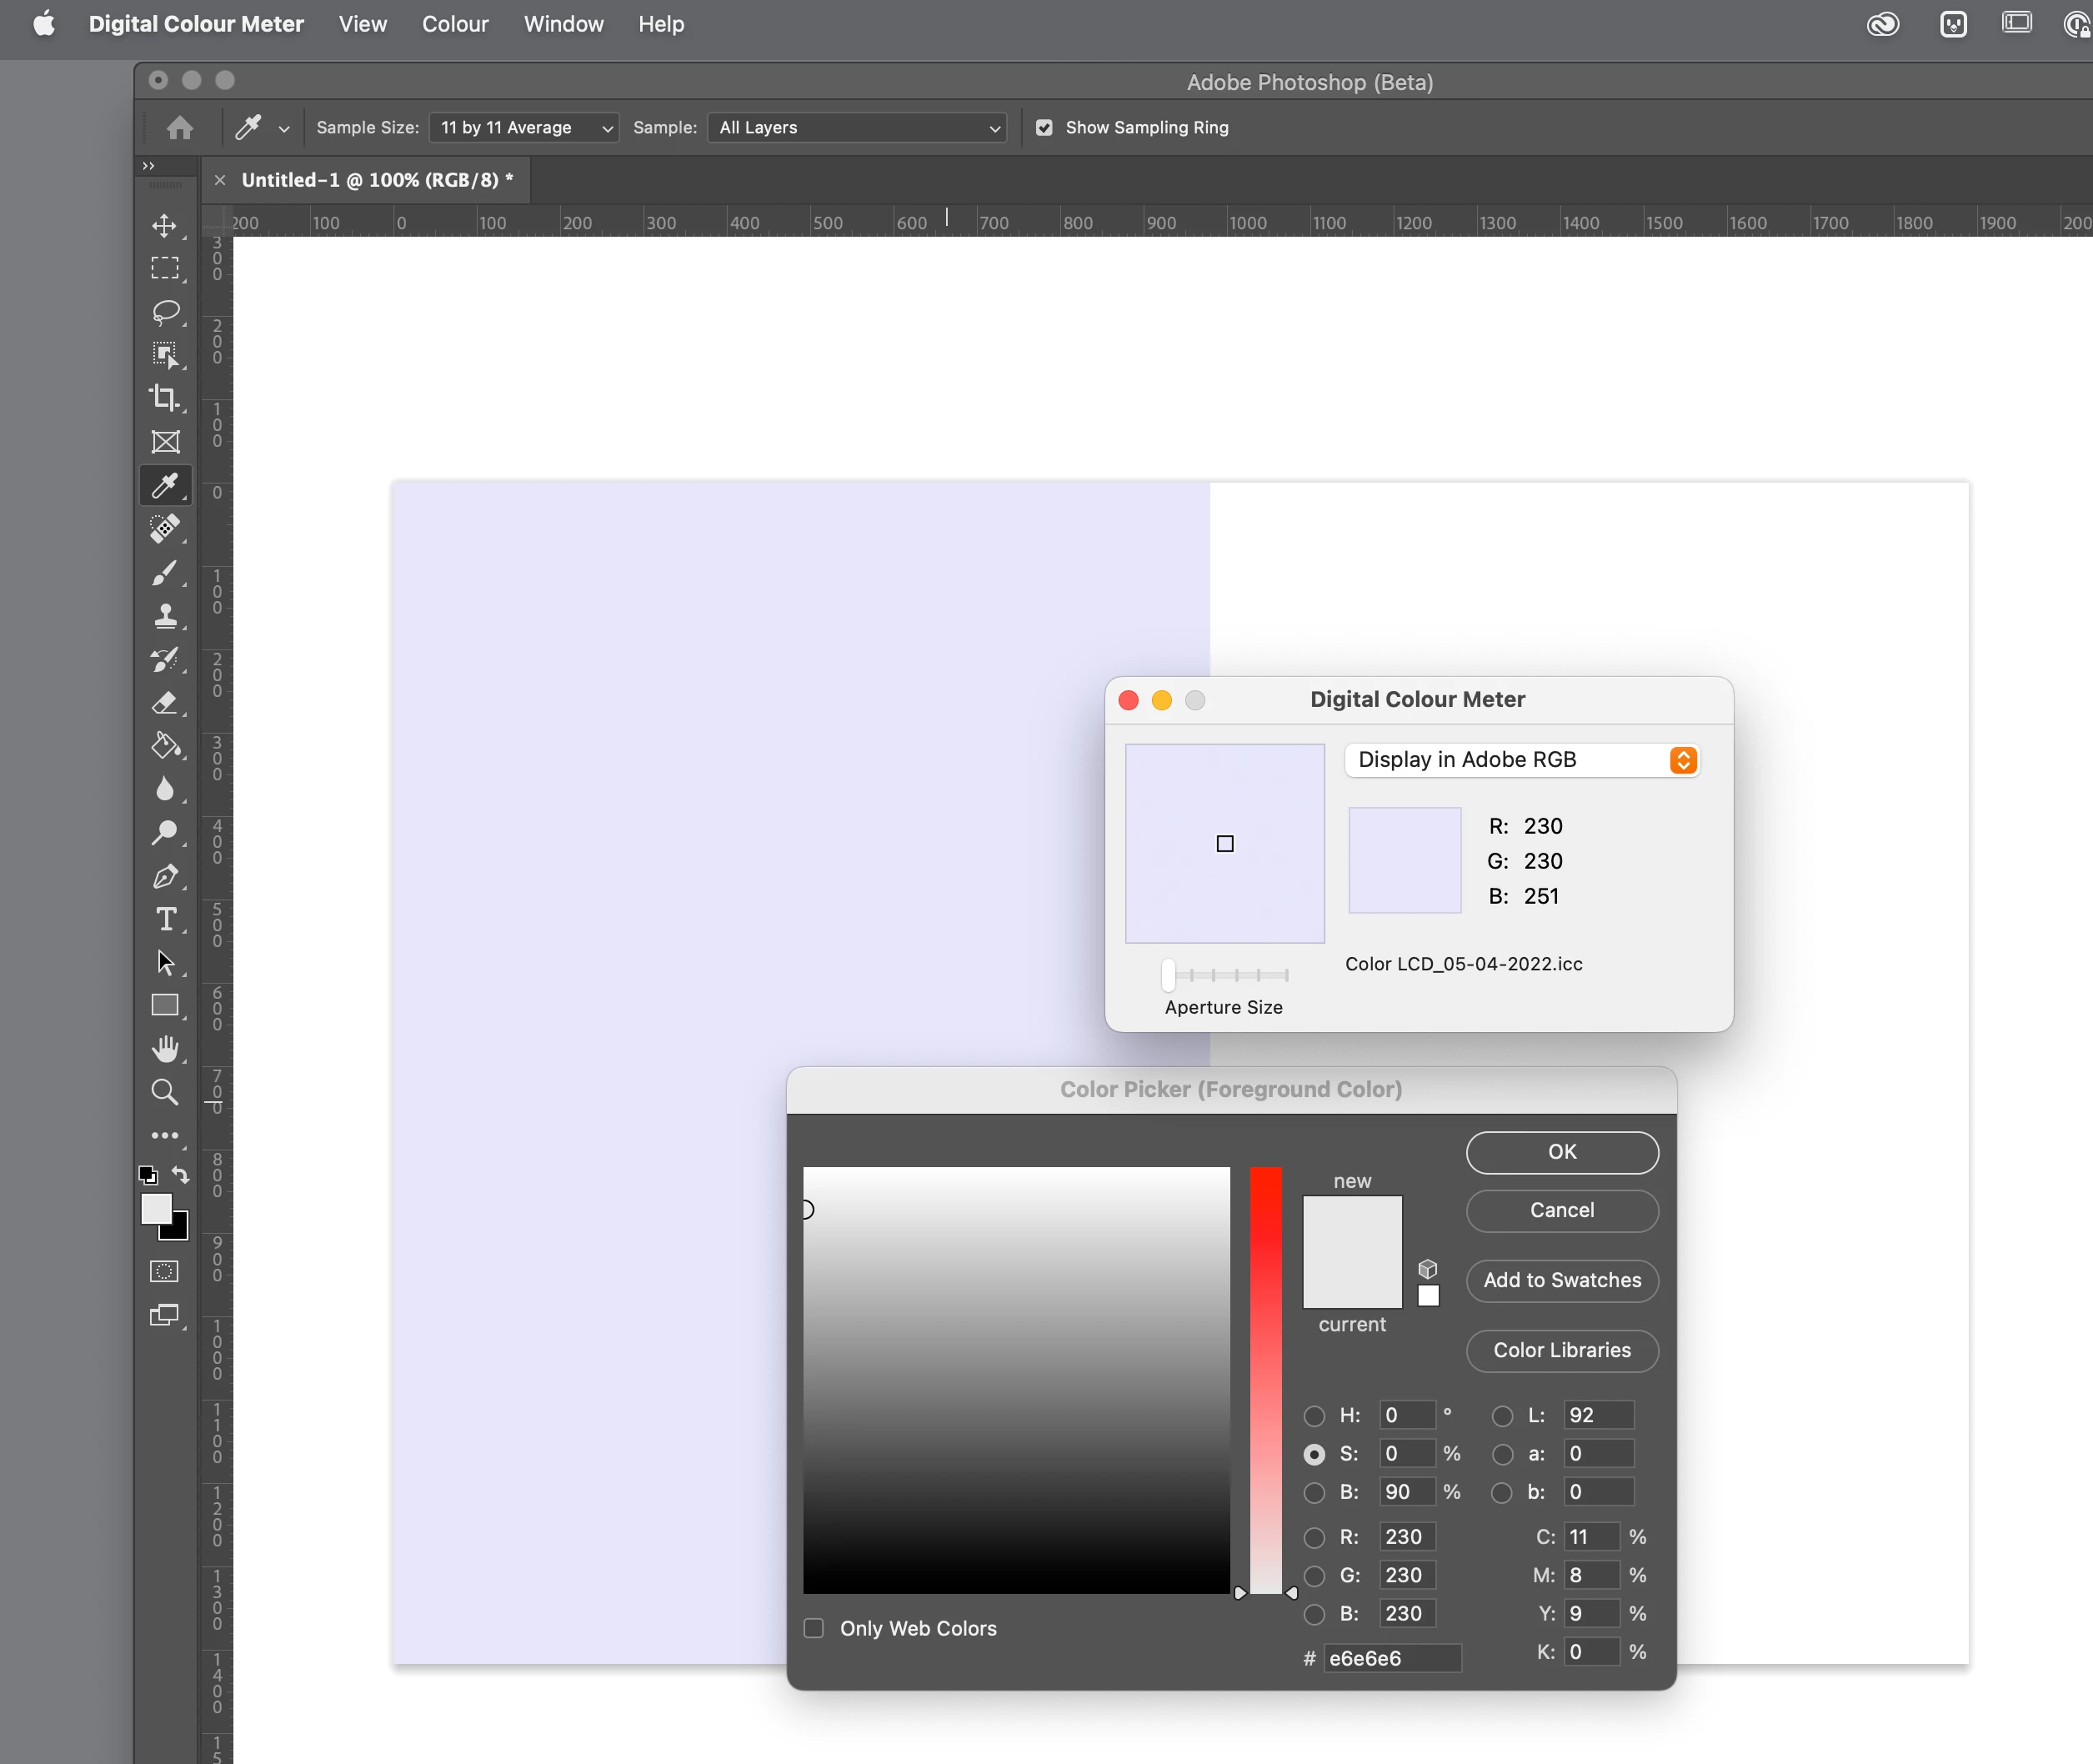Click the Color Libraries button
Viewport: 2093px width, 1764px height.
tap(1561, 1350)
